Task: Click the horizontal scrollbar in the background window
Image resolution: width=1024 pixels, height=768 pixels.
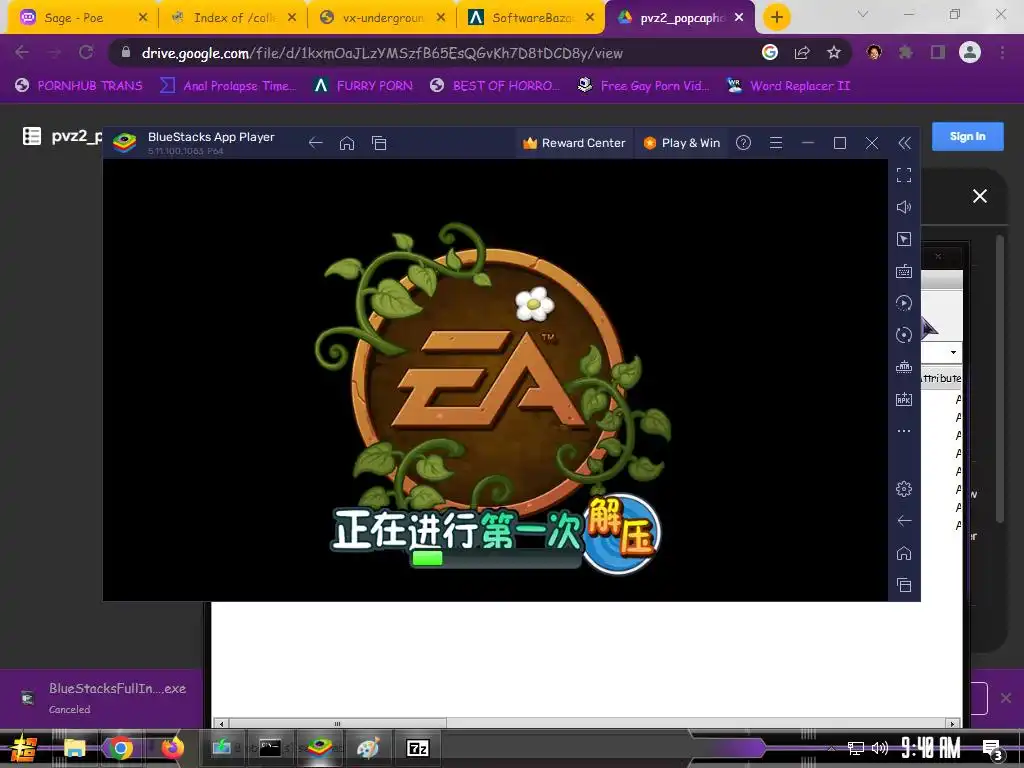Action: pos(337,724)
